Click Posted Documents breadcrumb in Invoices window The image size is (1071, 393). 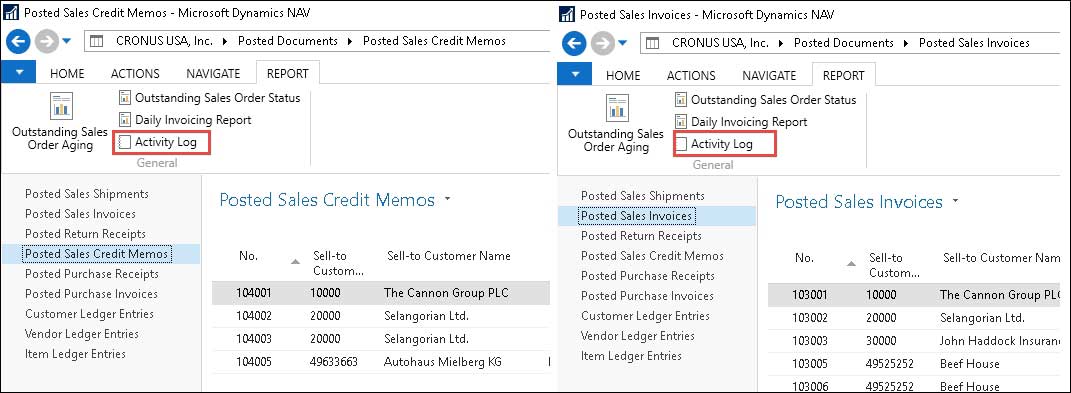844,43
